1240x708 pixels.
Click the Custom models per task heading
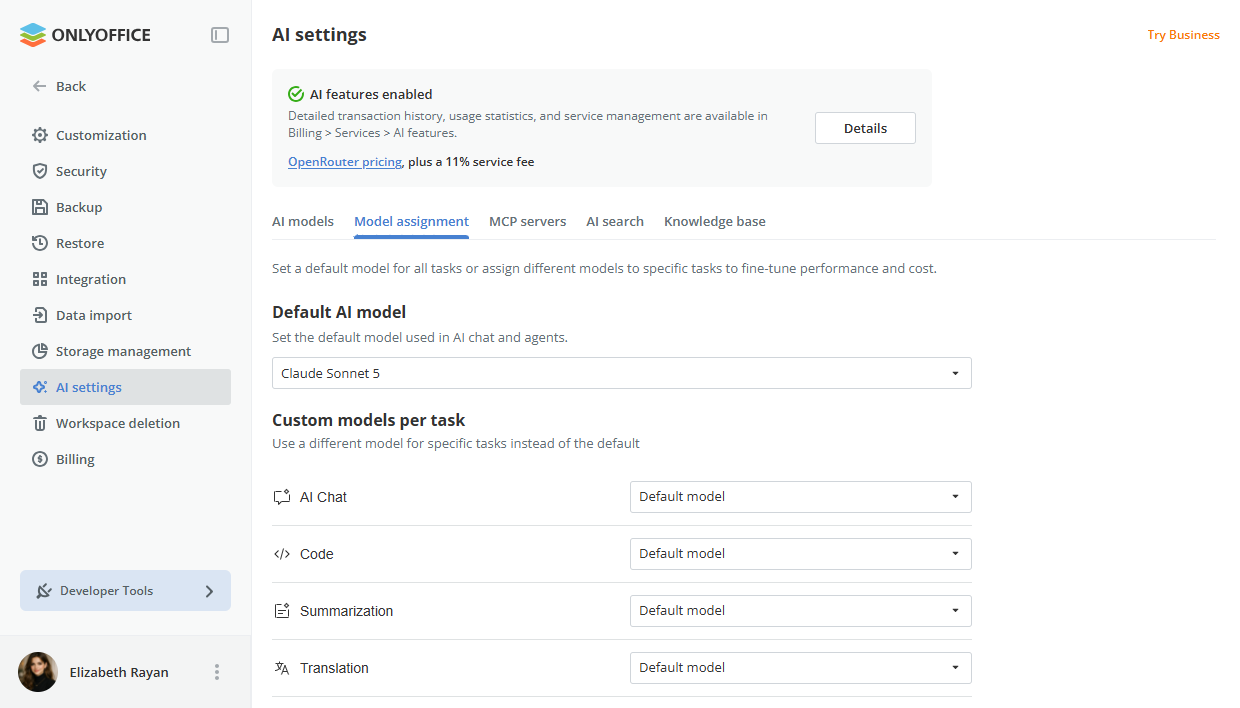[369, 420]
